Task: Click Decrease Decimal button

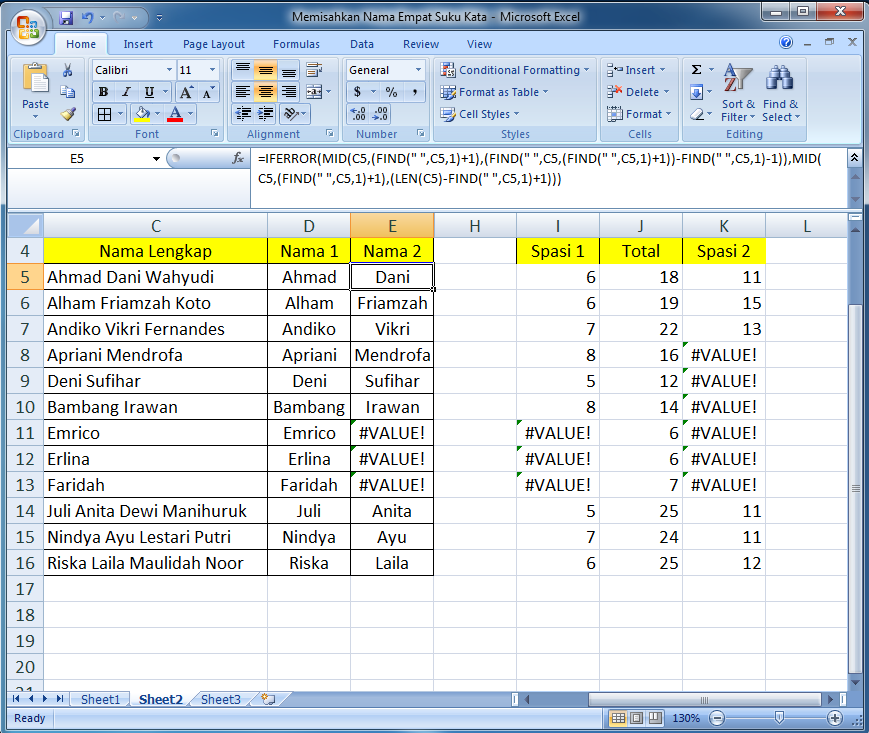Action: pyautogui.click(x=380, y=114)
